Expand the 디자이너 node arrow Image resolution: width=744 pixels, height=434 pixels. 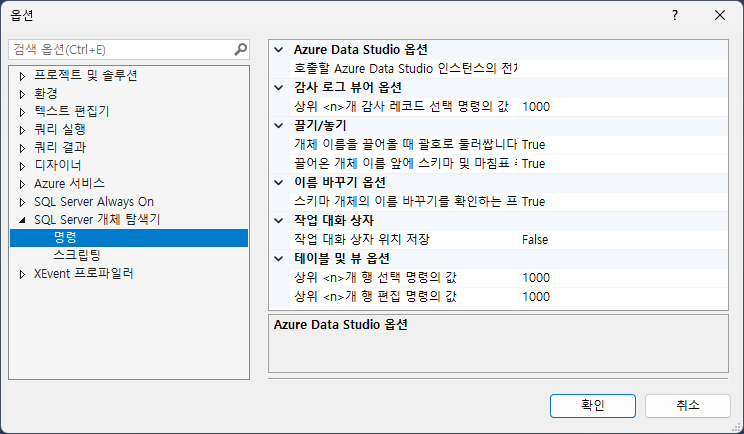(22, 166)
